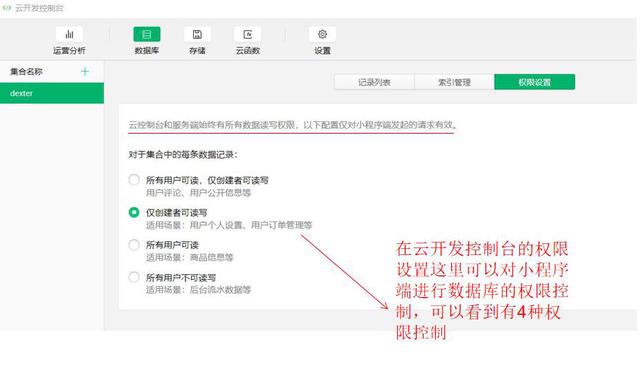Open the 运营分析 analytics icon

click(69, 34)
